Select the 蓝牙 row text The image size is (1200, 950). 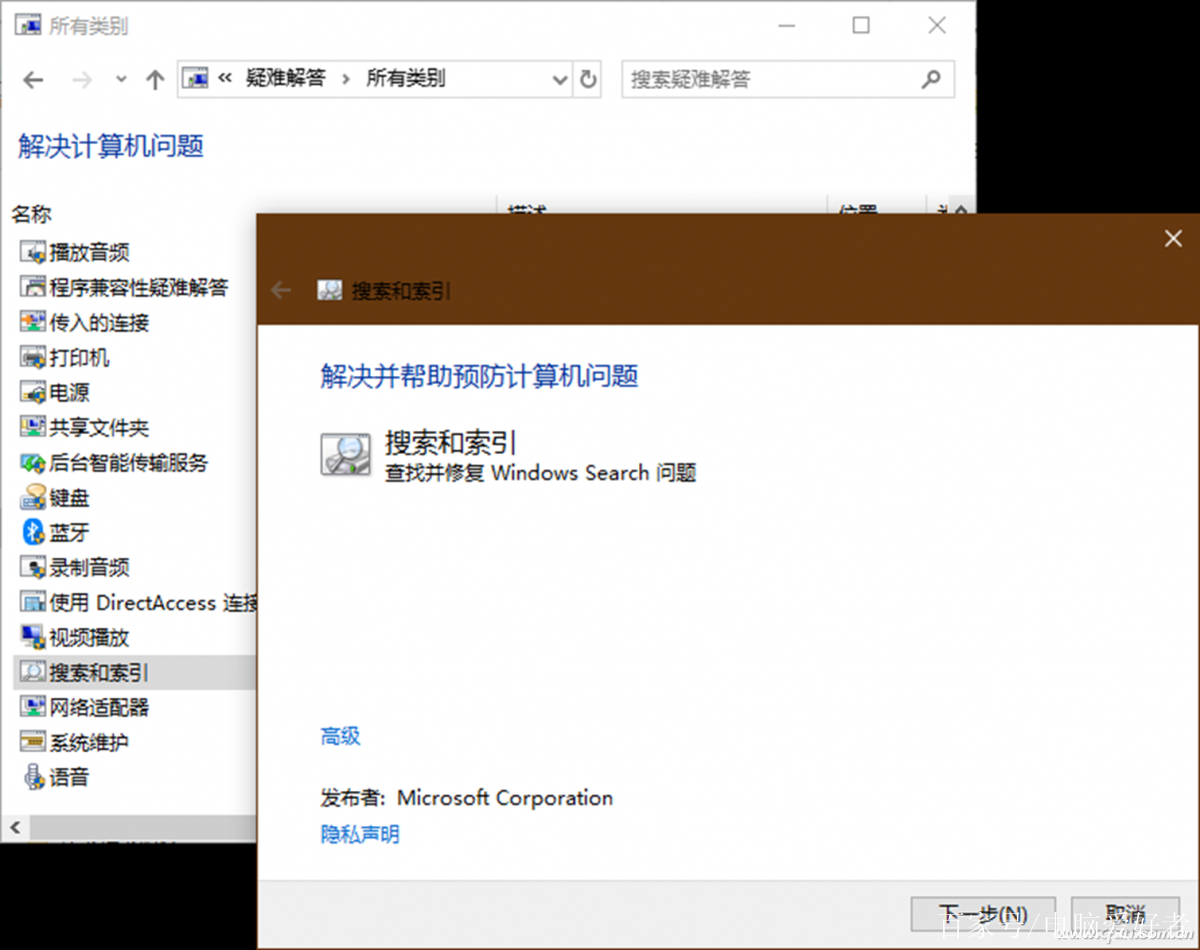[x=70, y=532]
